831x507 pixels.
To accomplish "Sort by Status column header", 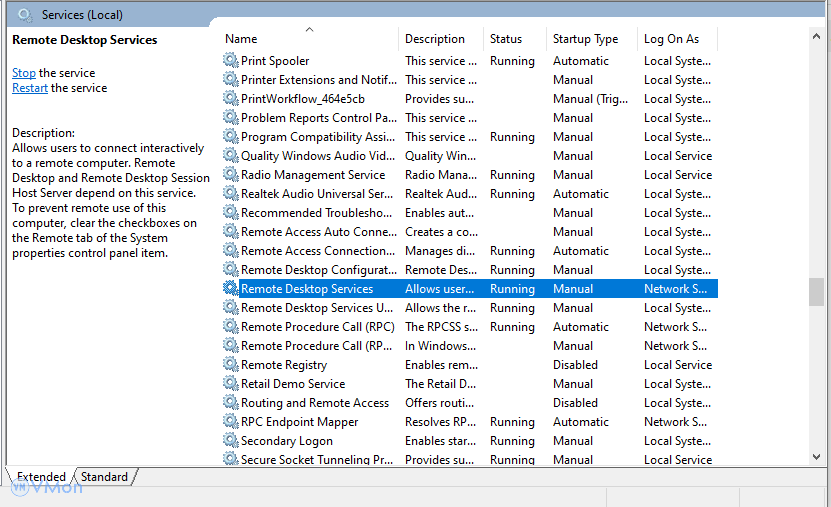I will click(x=506, y=39).
